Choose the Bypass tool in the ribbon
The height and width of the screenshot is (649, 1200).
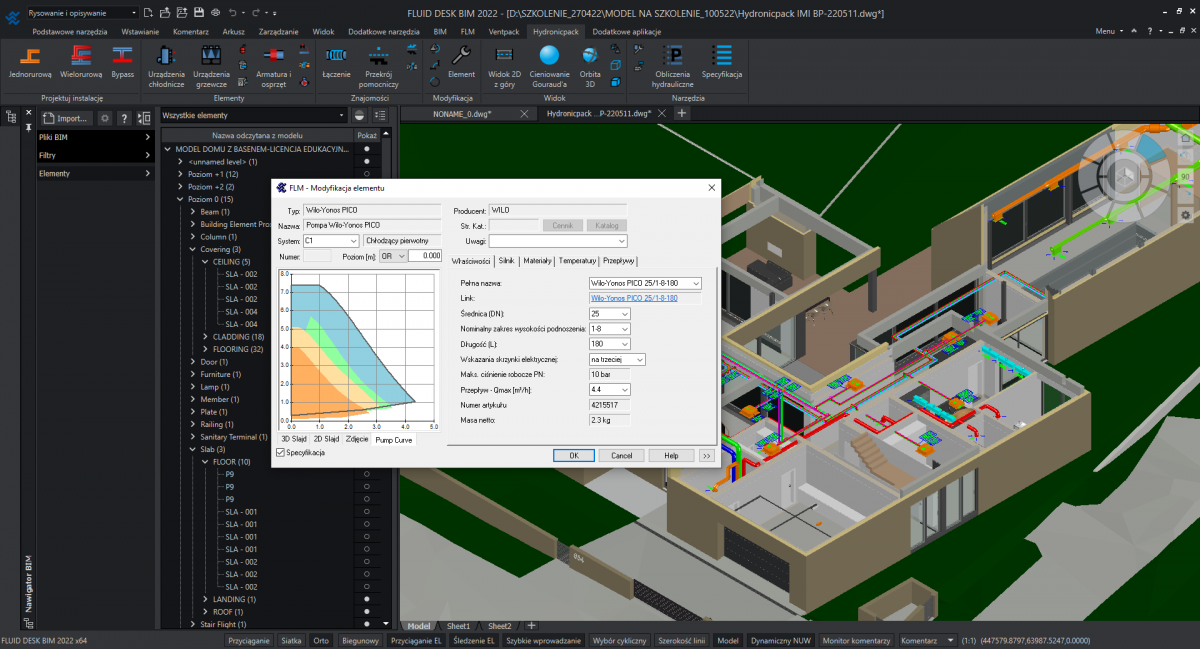(122, 62)
